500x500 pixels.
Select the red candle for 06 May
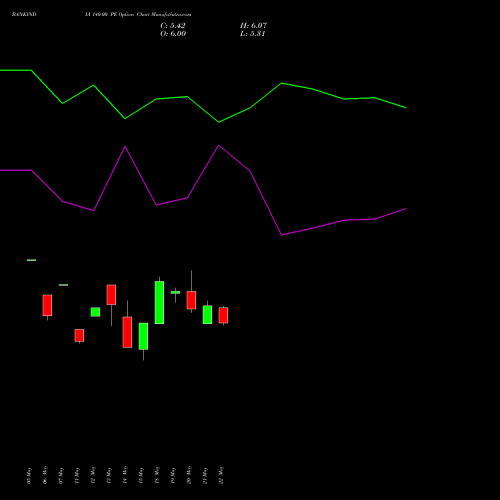click(47, 305)
